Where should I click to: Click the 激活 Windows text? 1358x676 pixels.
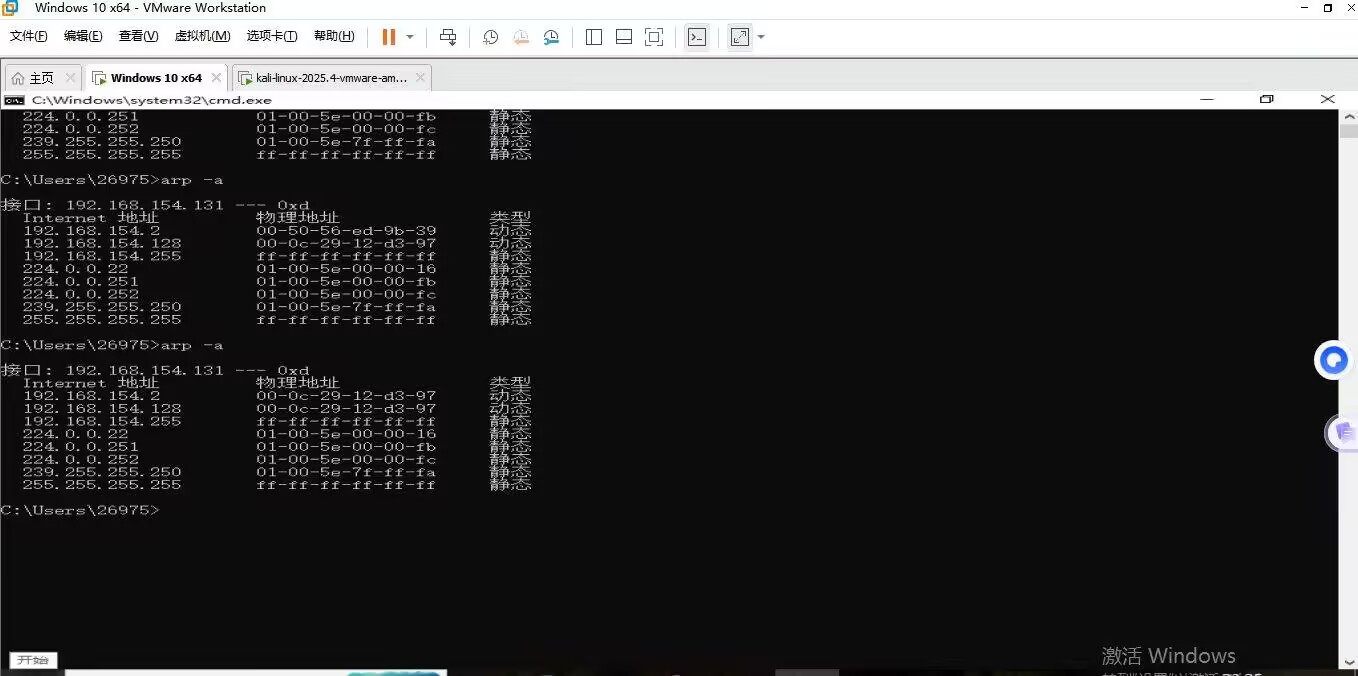[x=1169, y=656]
